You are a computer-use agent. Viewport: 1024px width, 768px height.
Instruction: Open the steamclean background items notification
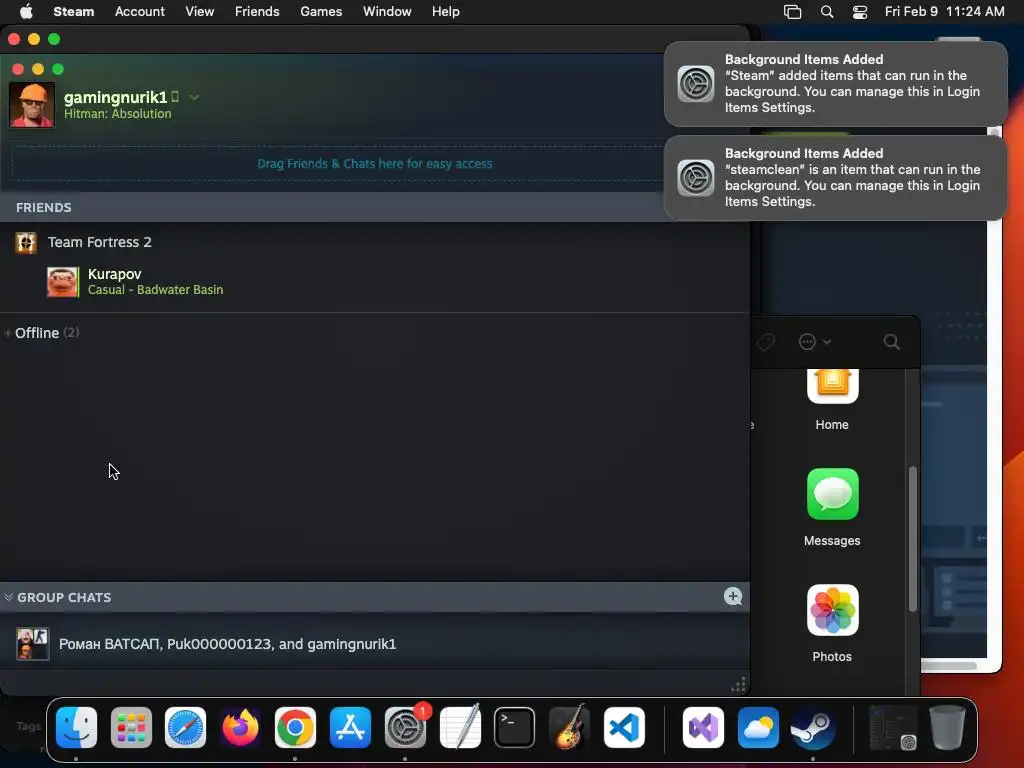(835, 178)
